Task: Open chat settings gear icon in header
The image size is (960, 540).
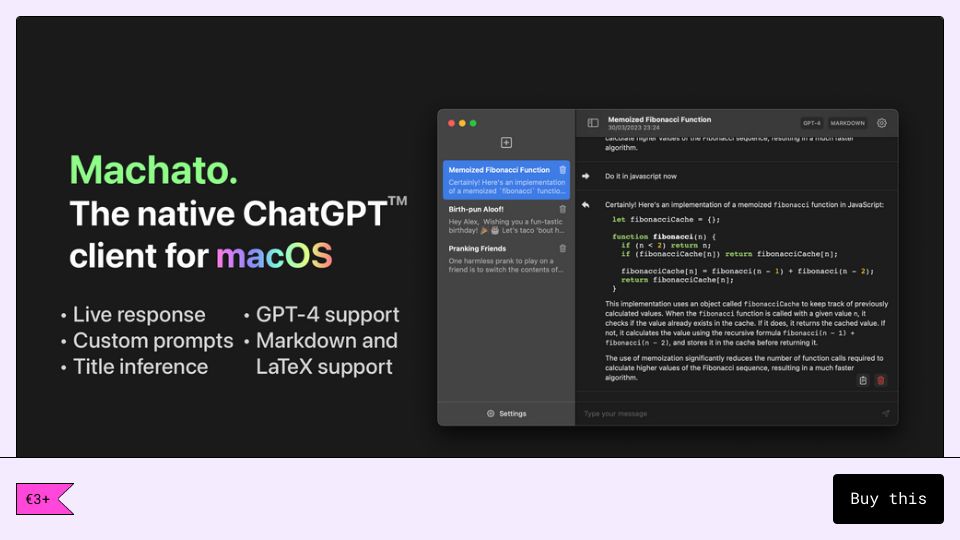Action: pyautogui.click(x=882, y=123)
